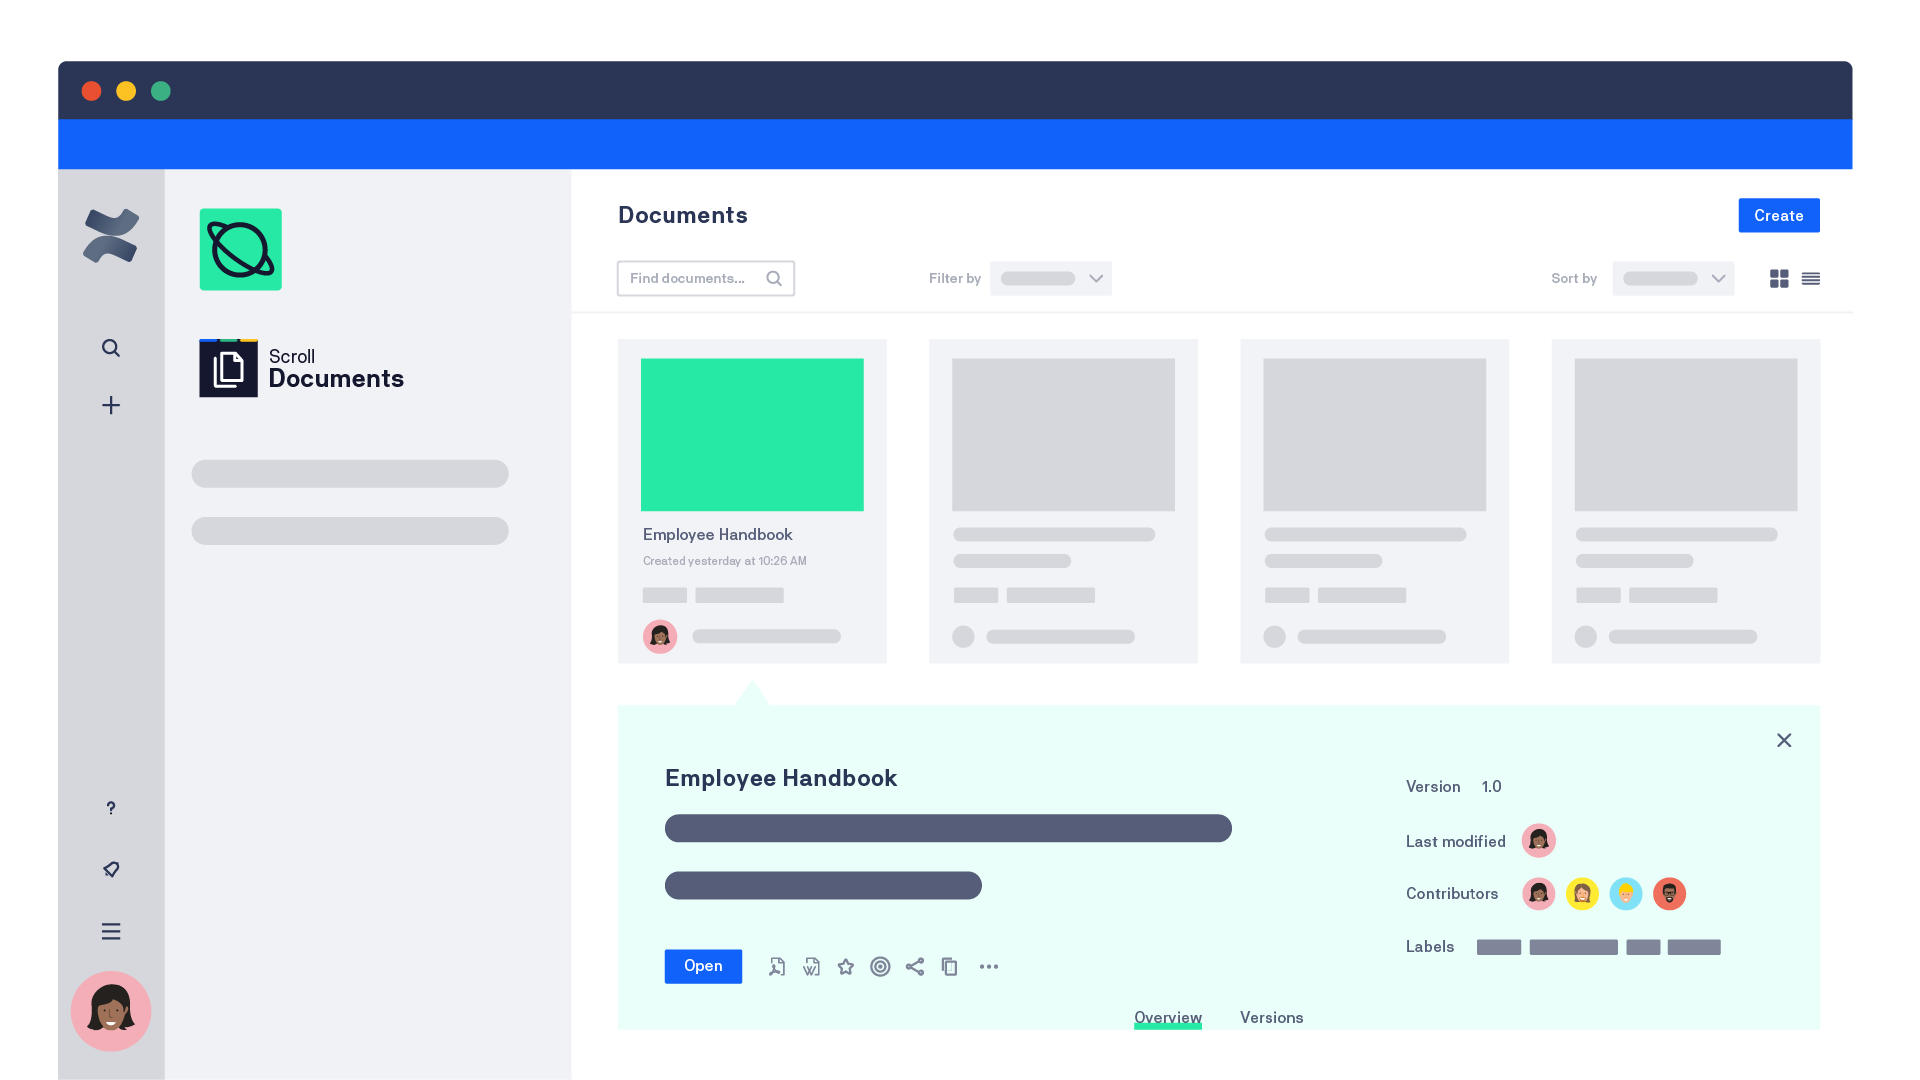Click the Employee Handbook card title
This screenshot has width=1920, height=1080.
[717, 535]
